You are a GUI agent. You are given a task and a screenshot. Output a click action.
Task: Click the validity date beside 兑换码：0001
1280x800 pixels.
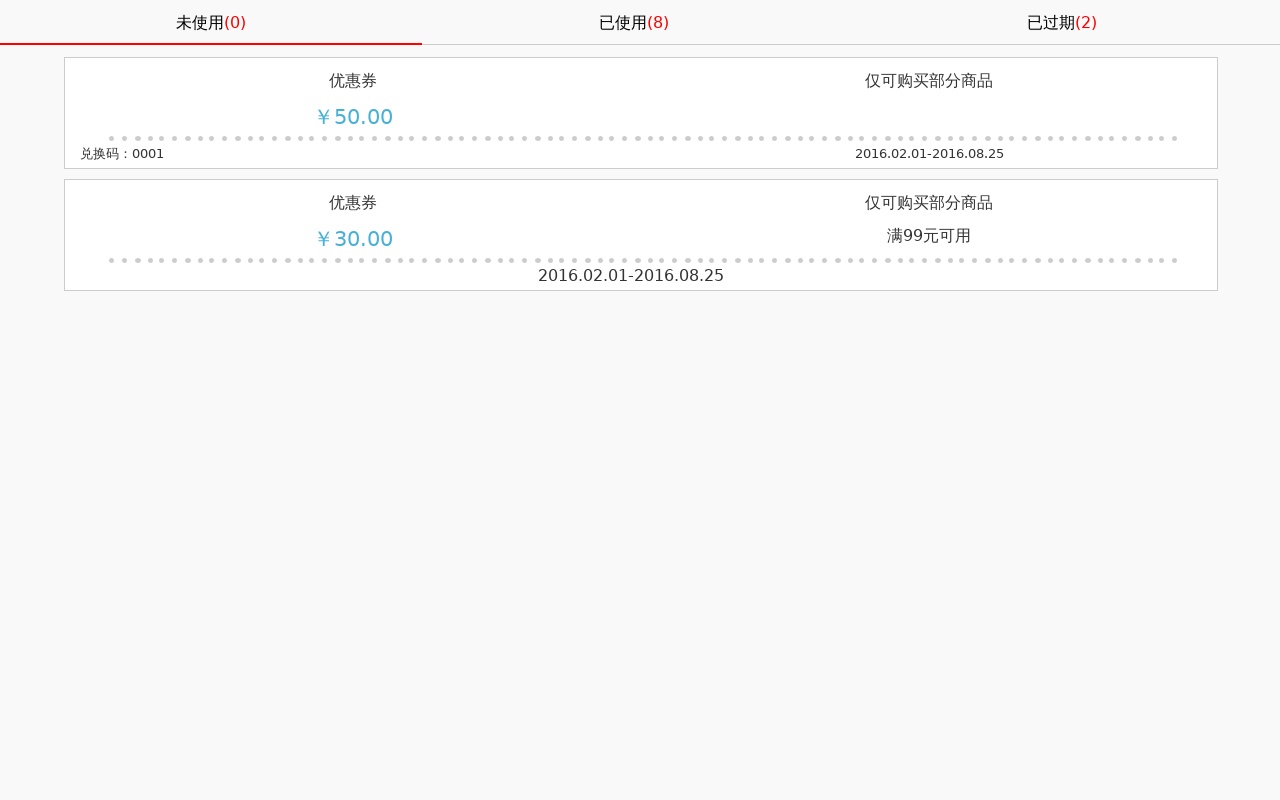[x=929, y=154]
